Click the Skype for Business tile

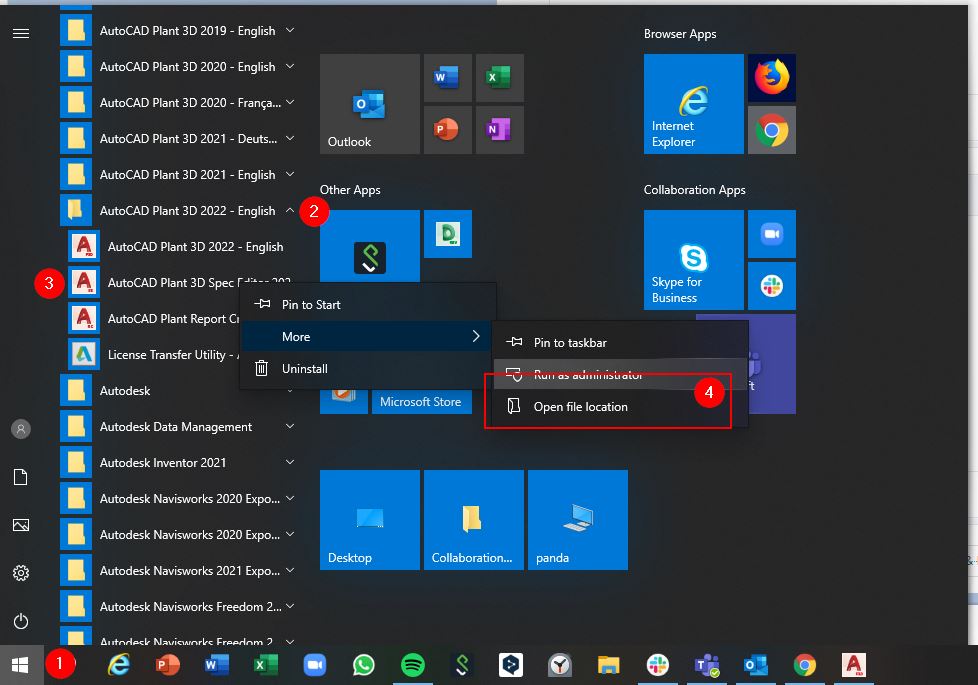[693, 260]
